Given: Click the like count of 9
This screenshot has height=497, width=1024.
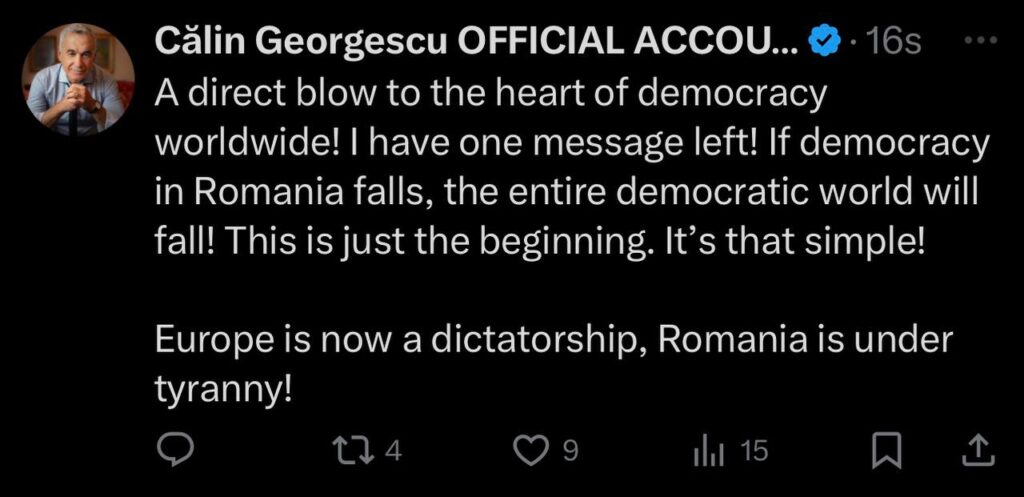Looking at the screenshot, I should click(569, 451).
